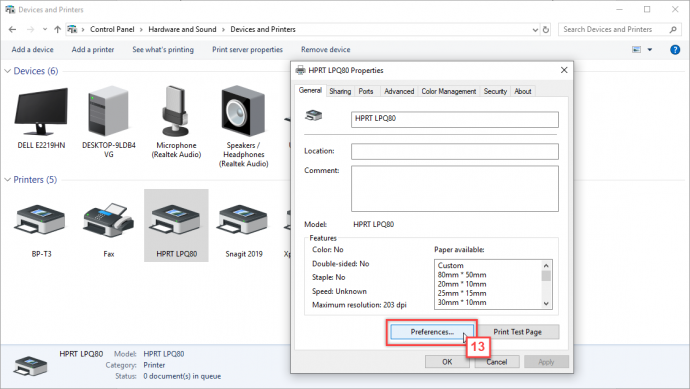690x389 pixels.
Task: Open printer Preferences
Action: click(x=432, y=332)
